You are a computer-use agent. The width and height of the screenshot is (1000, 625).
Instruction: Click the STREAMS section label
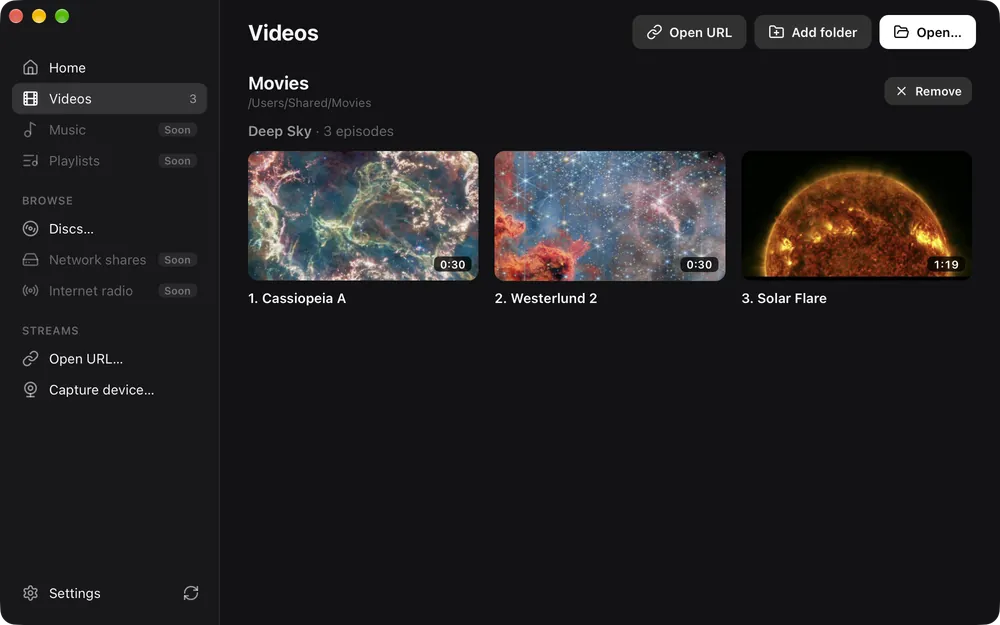(x=50, y=330)
